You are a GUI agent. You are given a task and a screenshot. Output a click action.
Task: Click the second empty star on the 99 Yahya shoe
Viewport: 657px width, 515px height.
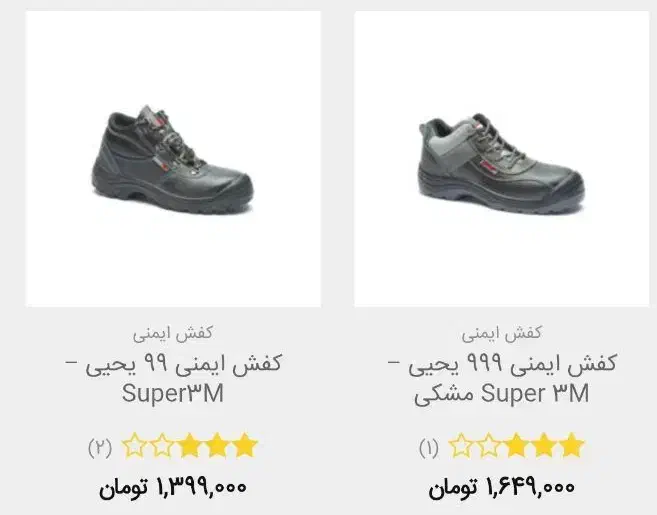162,445
